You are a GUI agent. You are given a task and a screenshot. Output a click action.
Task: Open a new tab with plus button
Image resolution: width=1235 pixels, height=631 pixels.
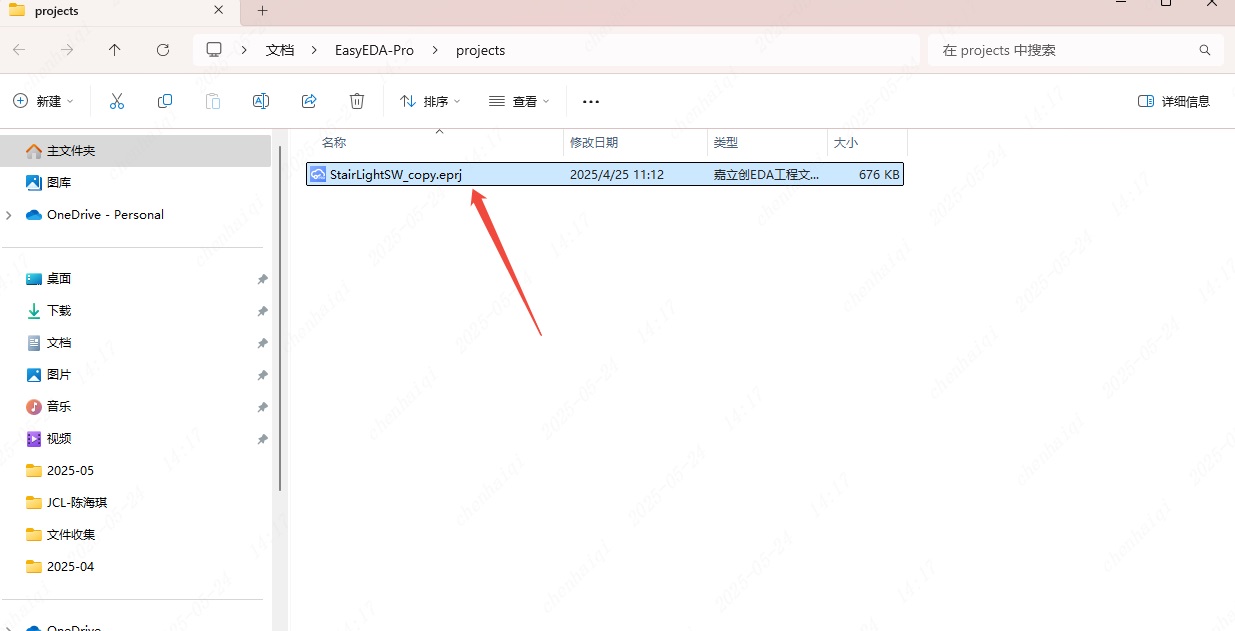pyautogui.click(x=263, y=11)
